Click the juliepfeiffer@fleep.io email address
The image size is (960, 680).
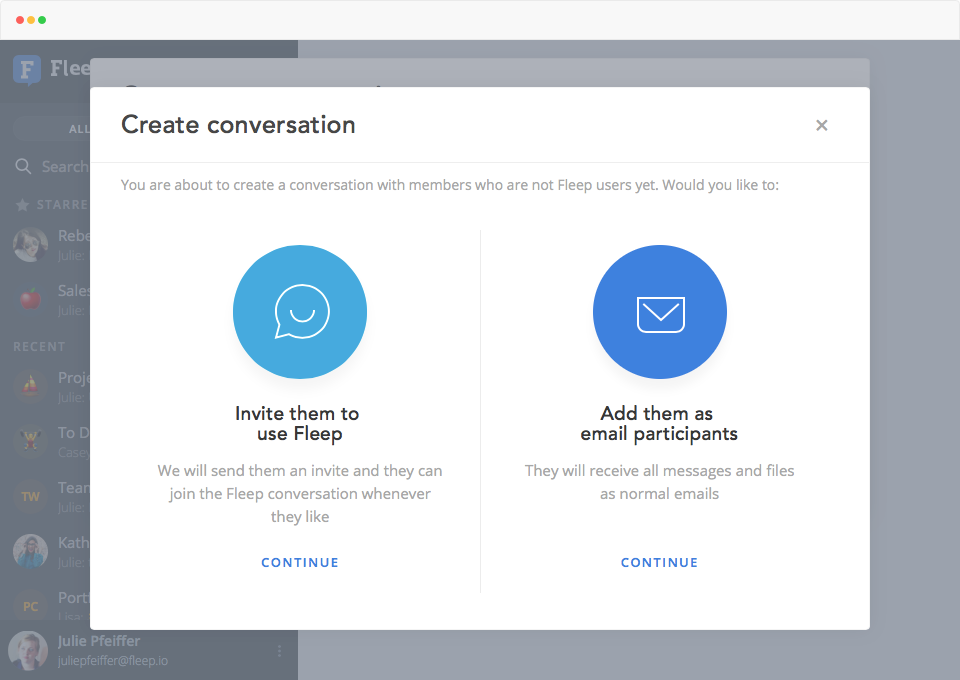[x=113, y=661]
